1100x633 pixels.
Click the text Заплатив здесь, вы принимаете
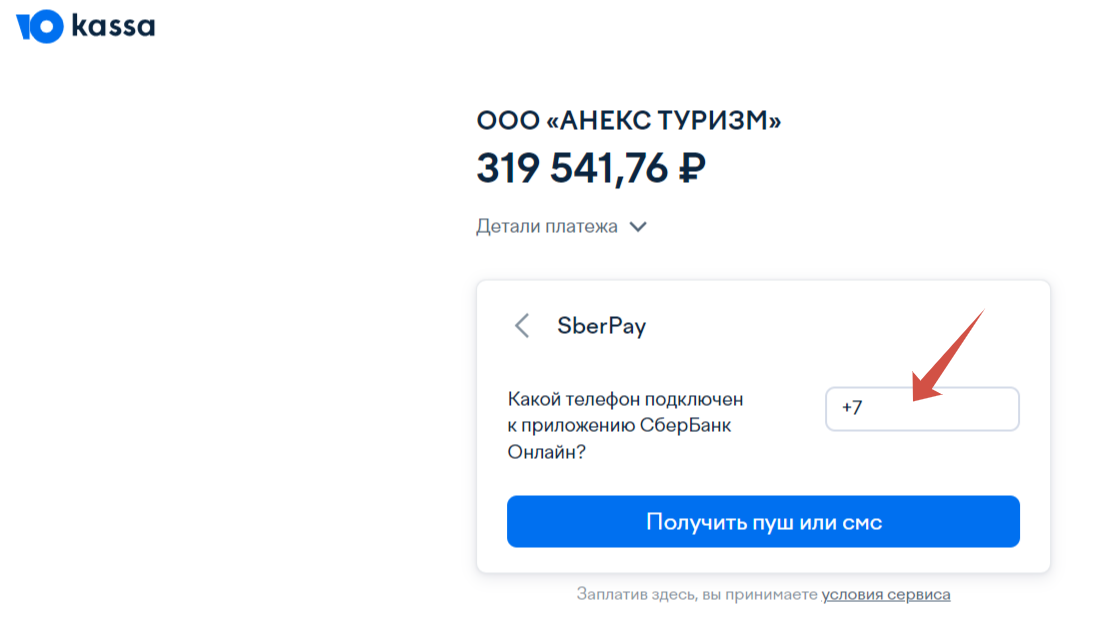[x=697, y=595]
